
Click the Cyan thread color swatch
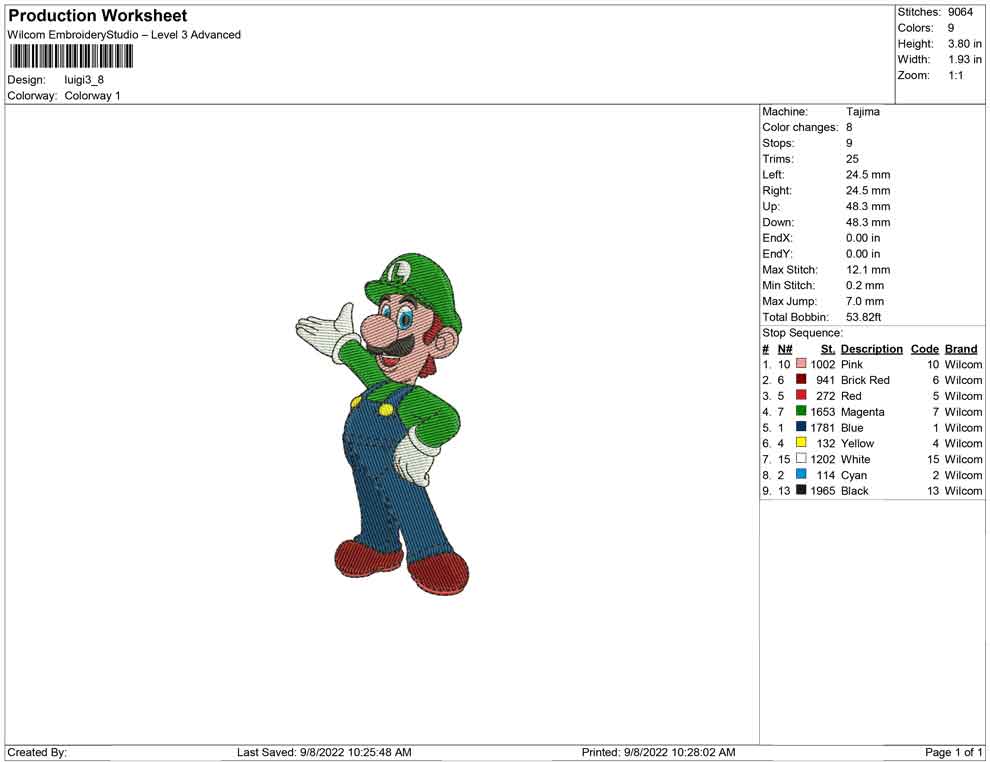pyautogui.click(x=801, y=474)
